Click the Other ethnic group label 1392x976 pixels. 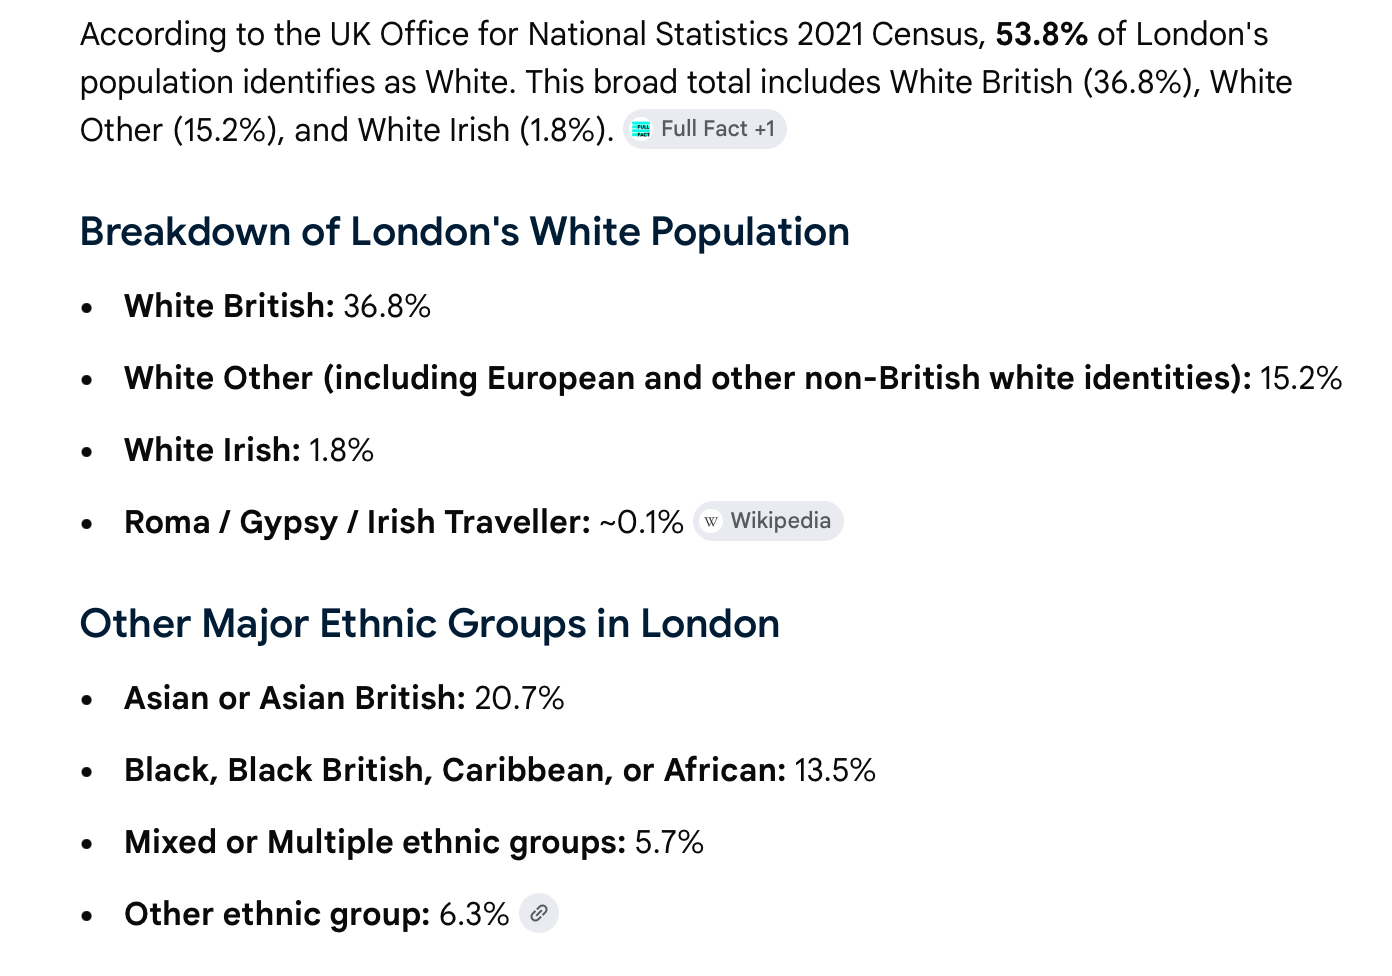[x=277, y=914]
